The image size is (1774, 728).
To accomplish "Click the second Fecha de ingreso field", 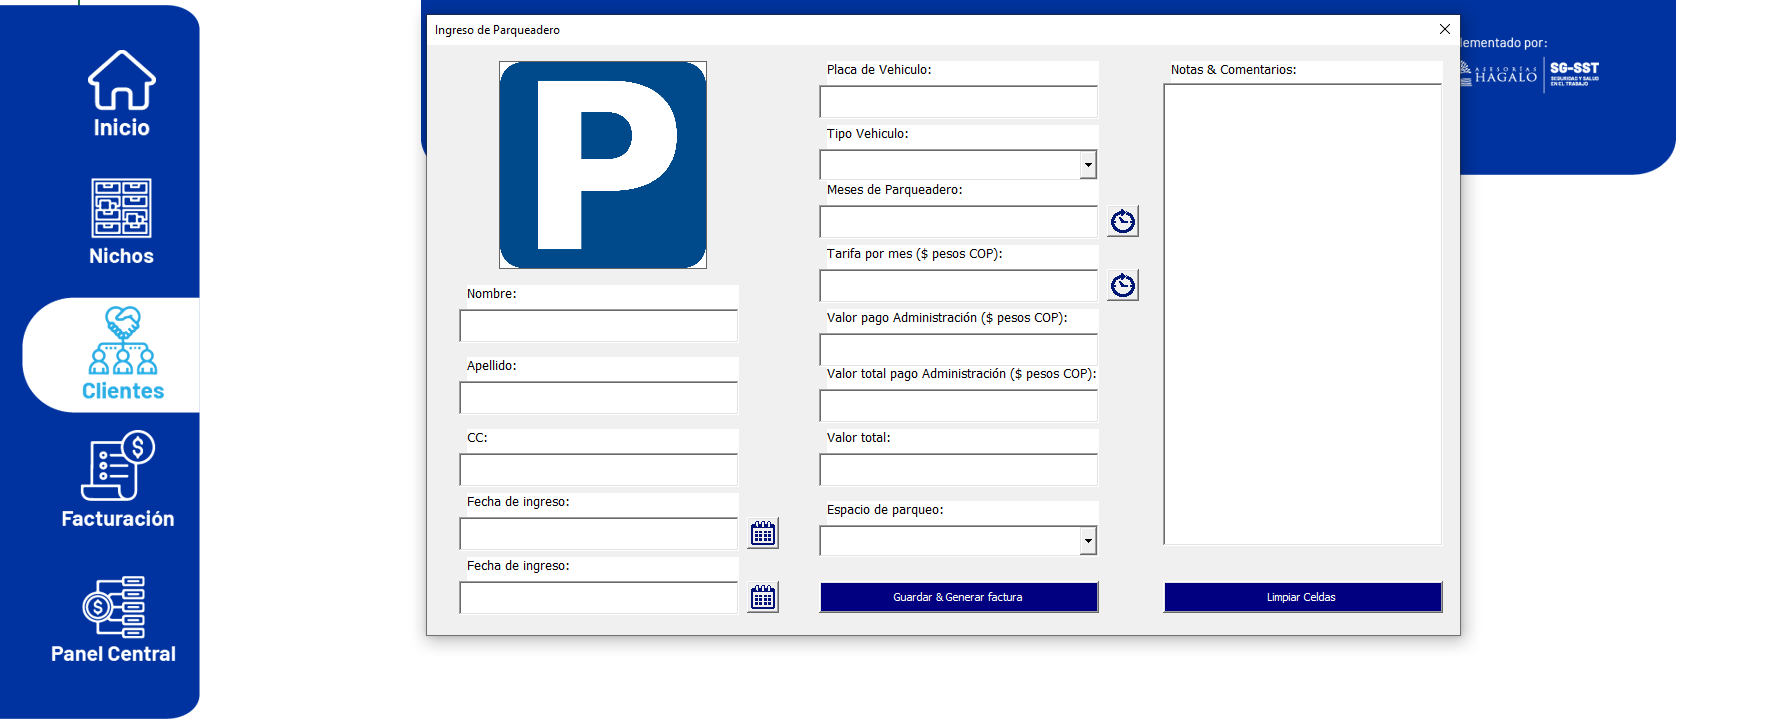I will click(x=599, y=598).
